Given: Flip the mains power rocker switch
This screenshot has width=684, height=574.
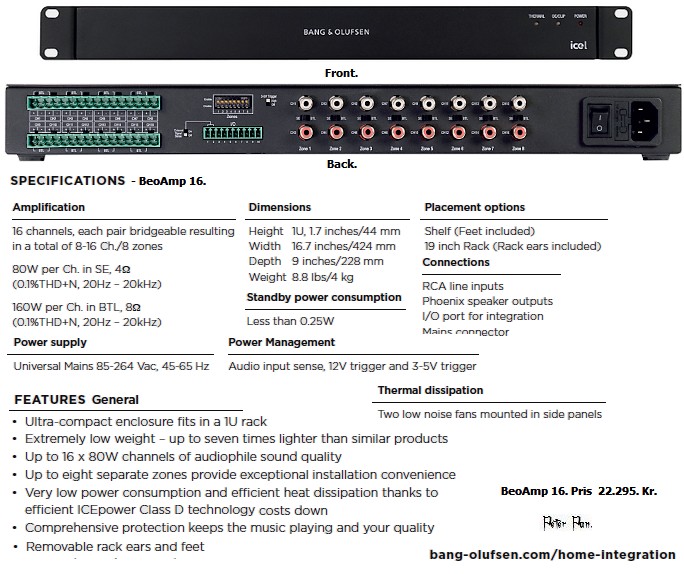Looking at the screenshot, I should pyautogui.click(x=599, y=121).
